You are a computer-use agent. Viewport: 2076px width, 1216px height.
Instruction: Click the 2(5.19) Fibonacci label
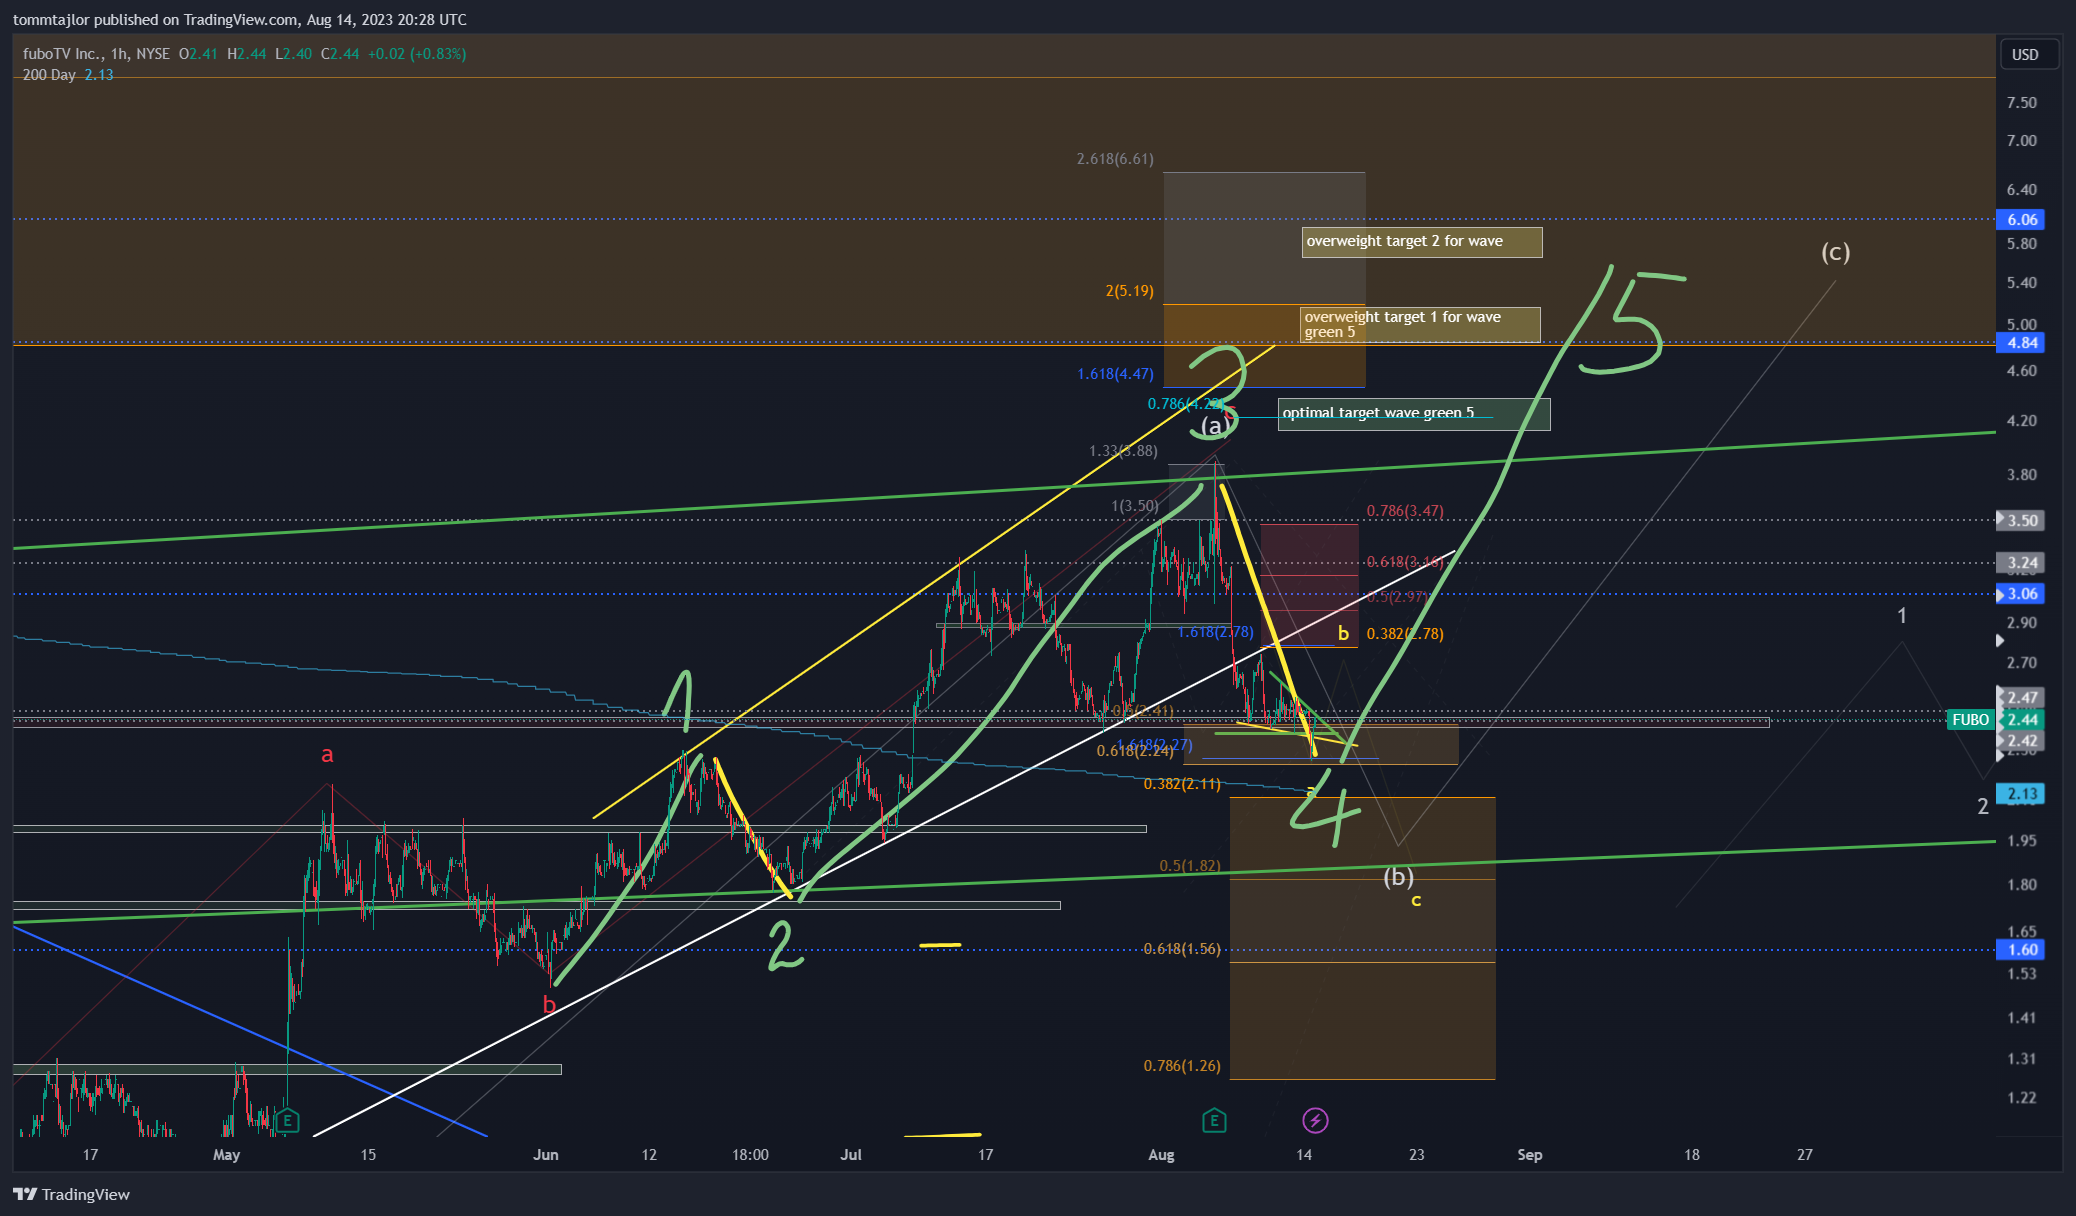pos(1129,291)
